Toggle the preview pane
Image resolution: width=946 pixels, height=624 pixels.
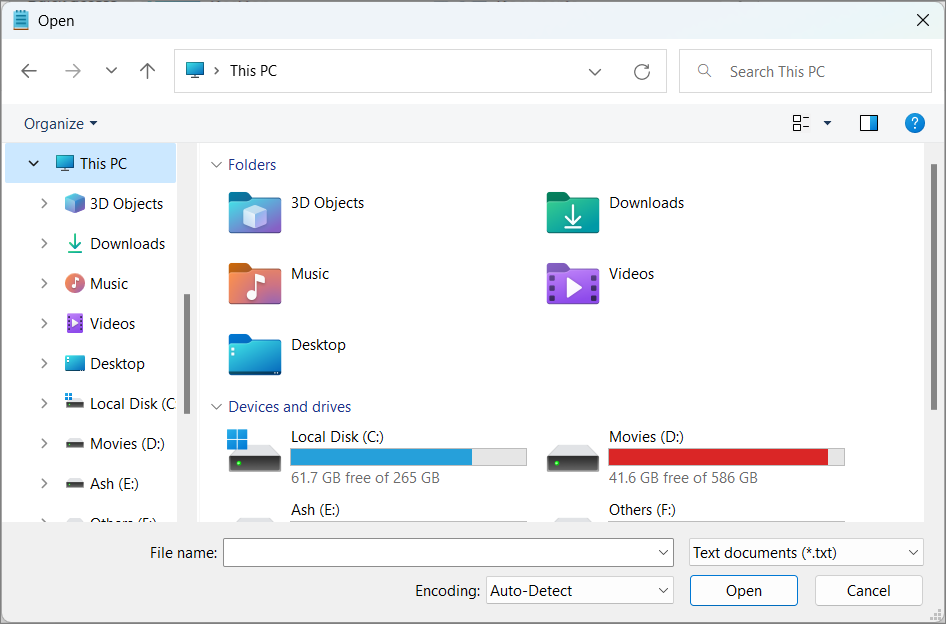pyautogui.click(x=869, y=123)
